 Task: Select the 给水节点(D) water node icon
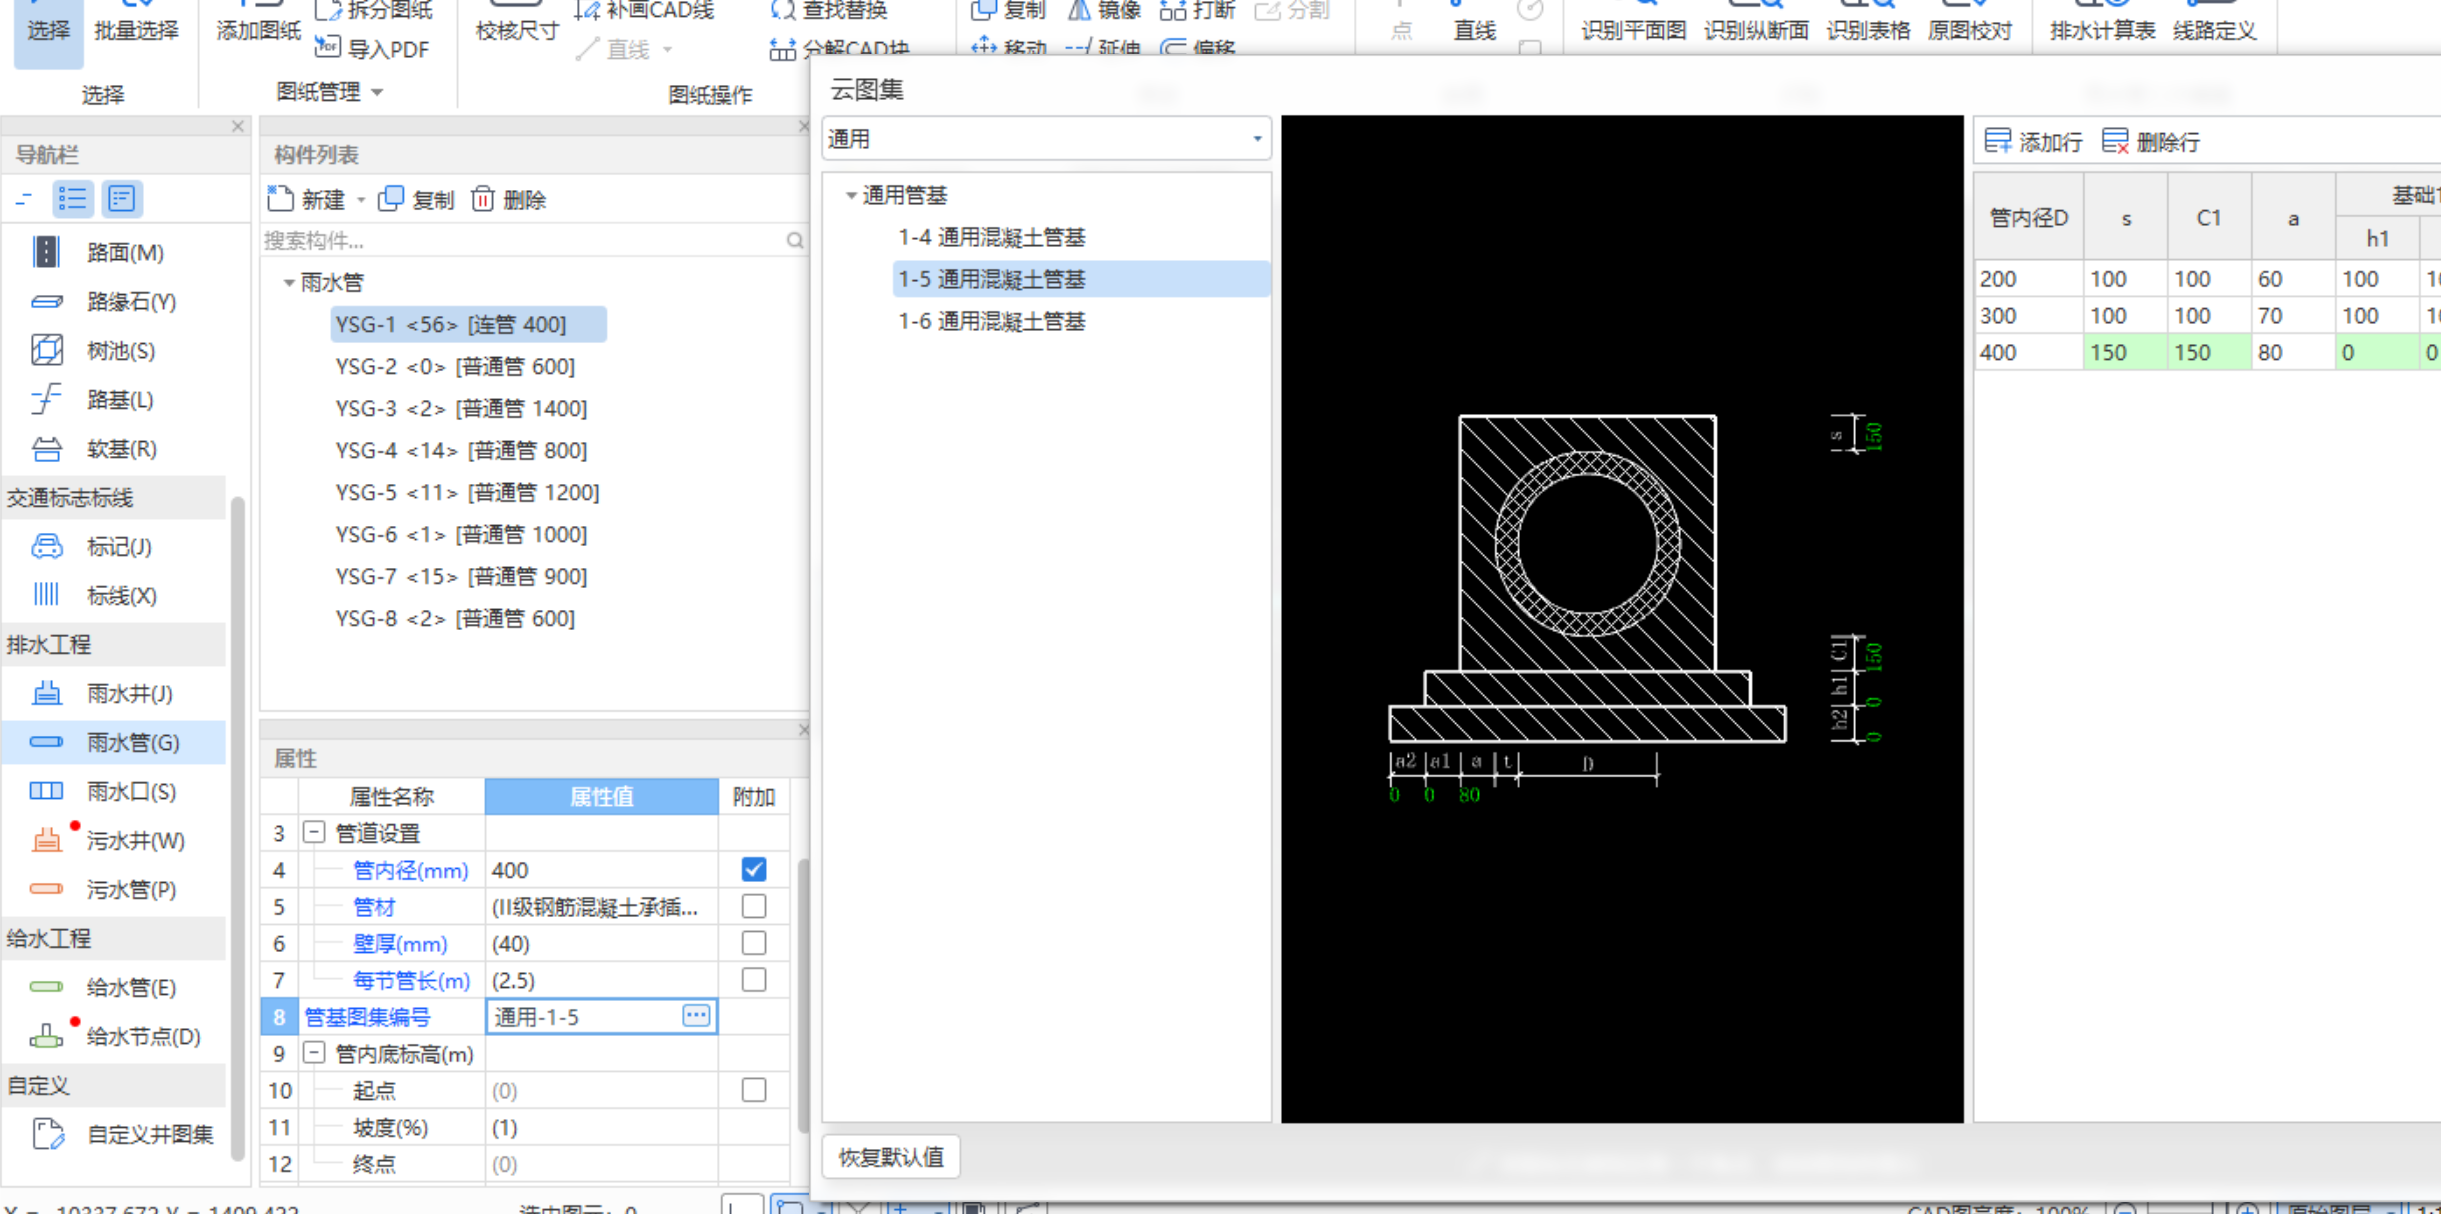pos(46,1036)
